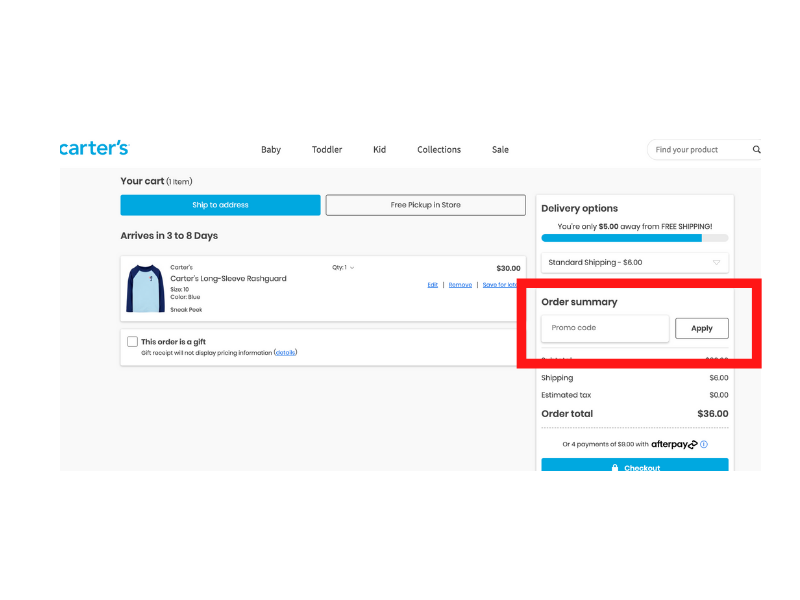Image resolution: width=800 pixels, height=600 pixels.
Task: Click the rashguard product thumbnail
Action: tap(145, 288)
